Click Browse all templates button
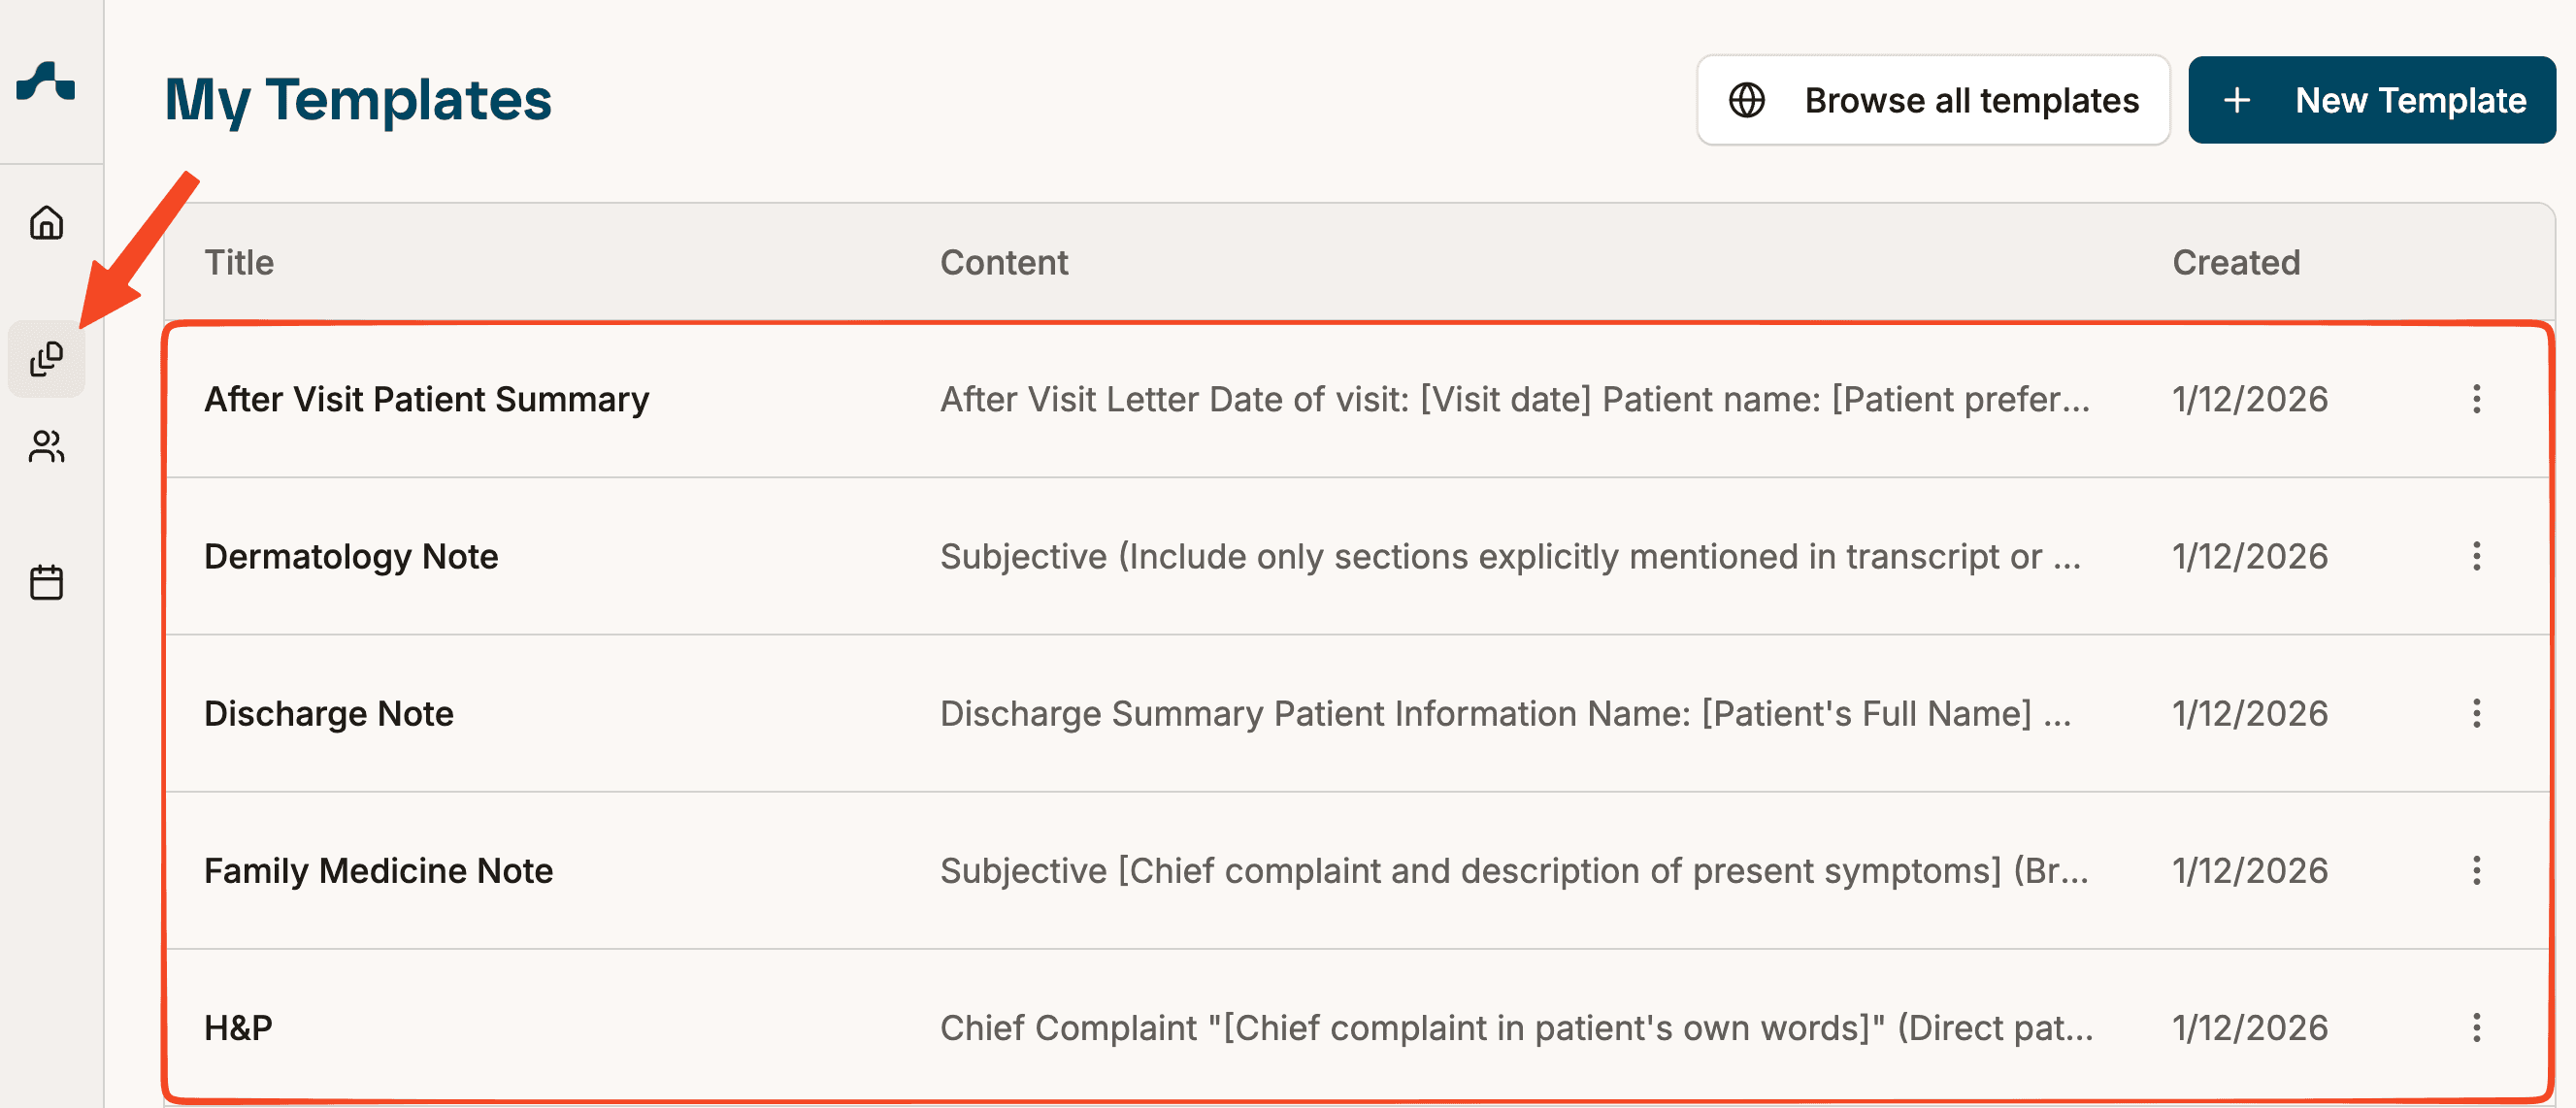Viewport: 2576px width, 1108px height. tap(1933, 100)
